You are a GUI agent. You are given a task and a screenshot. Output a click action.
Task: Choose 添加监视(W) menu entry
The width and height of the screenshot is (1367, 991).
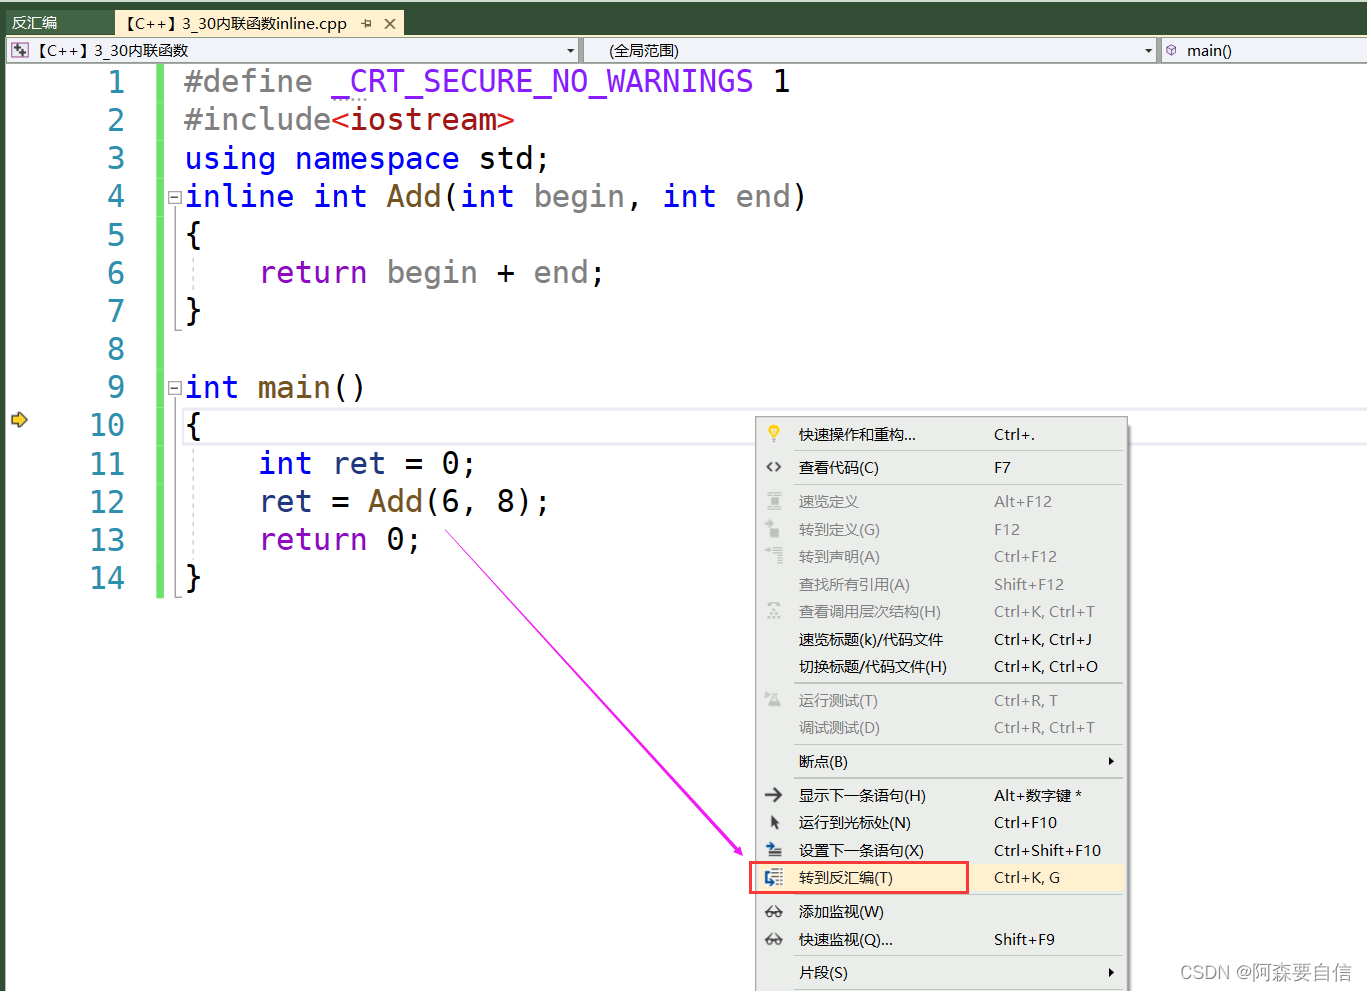tap(941, 911)
